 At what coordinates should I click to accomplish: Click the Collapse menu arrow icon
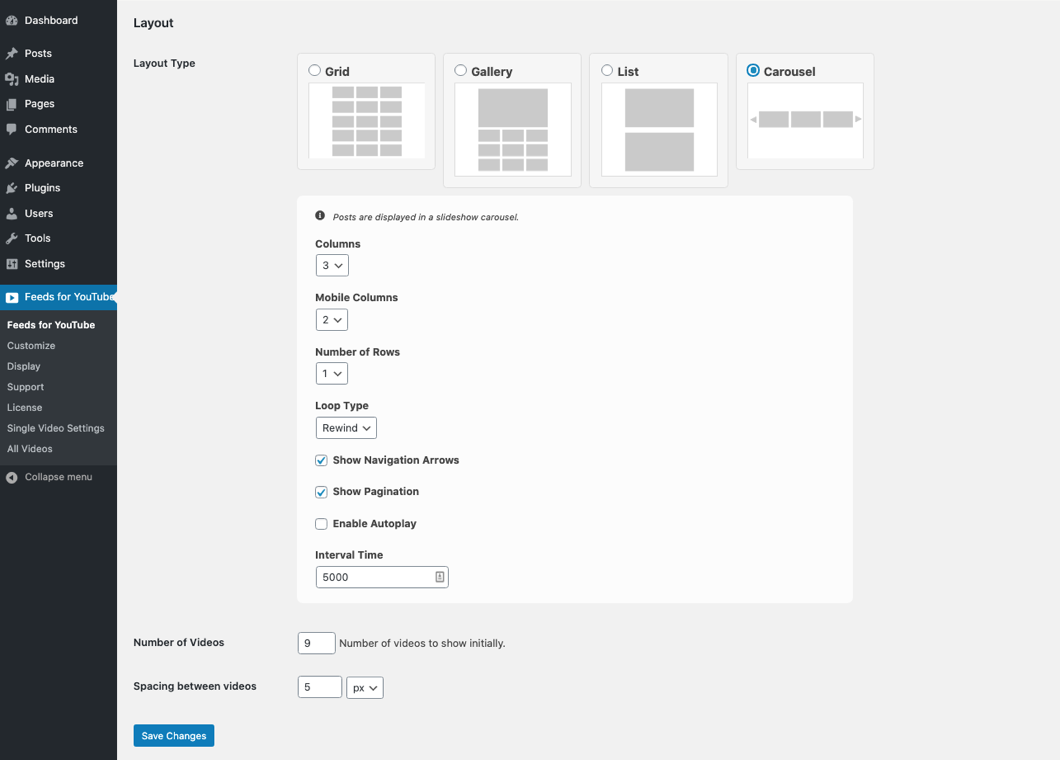click(x=12, y=477)
